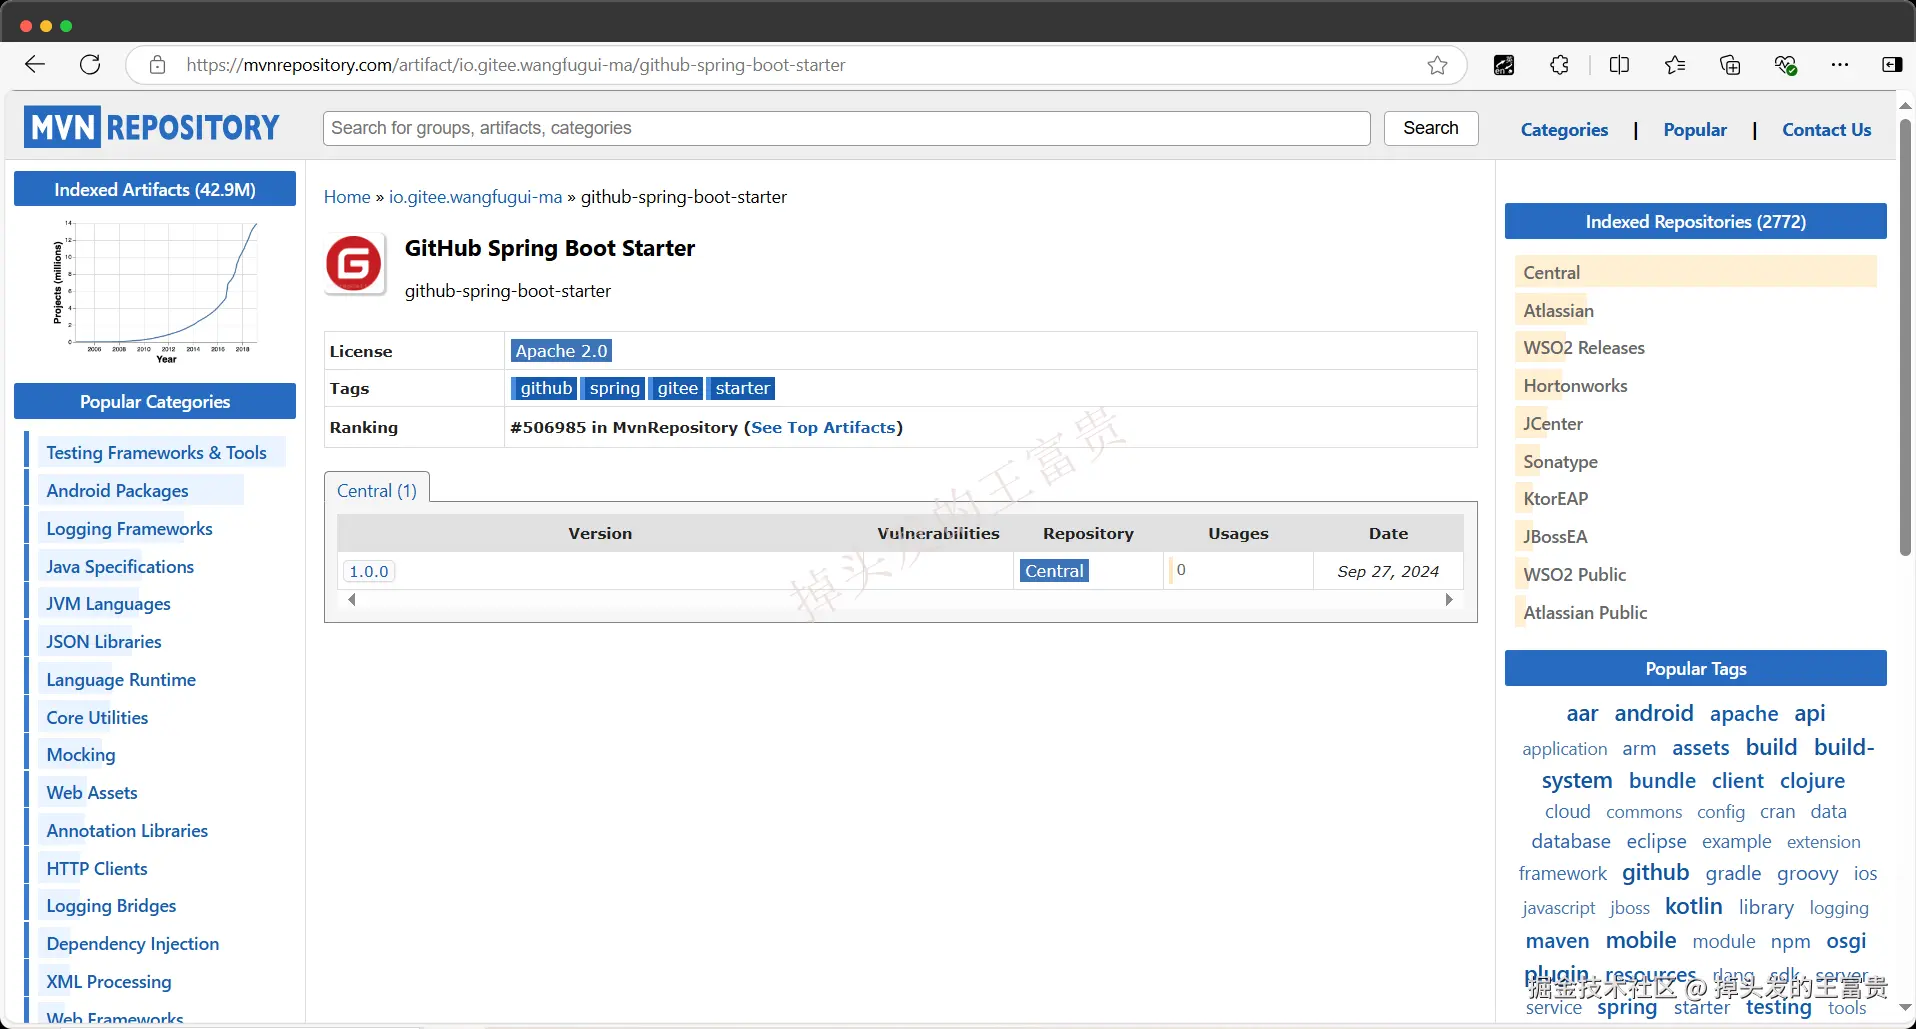Click the indexed artifacts growth chart
This screenshot has height=1029, width=1916.
point(155,292)
